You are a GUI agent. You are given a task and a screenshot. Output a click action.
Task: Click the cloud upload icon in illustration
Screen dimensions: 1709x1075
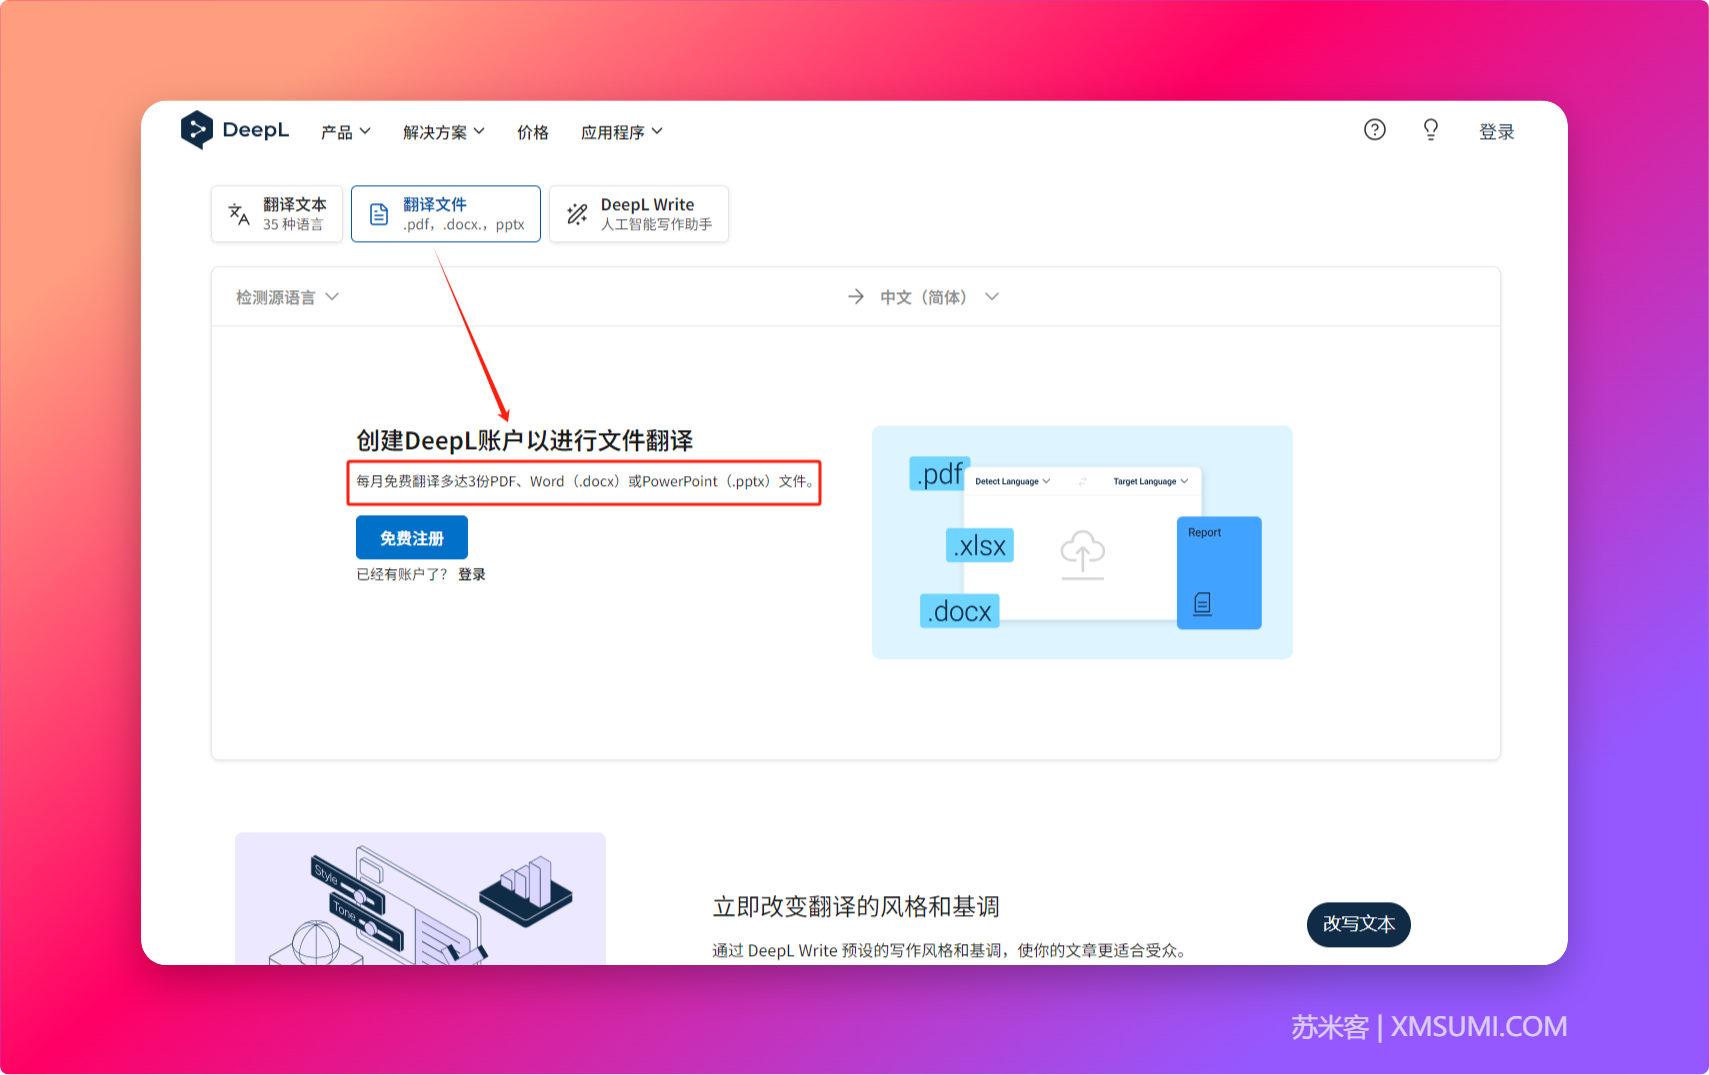tap(1082, 555)
